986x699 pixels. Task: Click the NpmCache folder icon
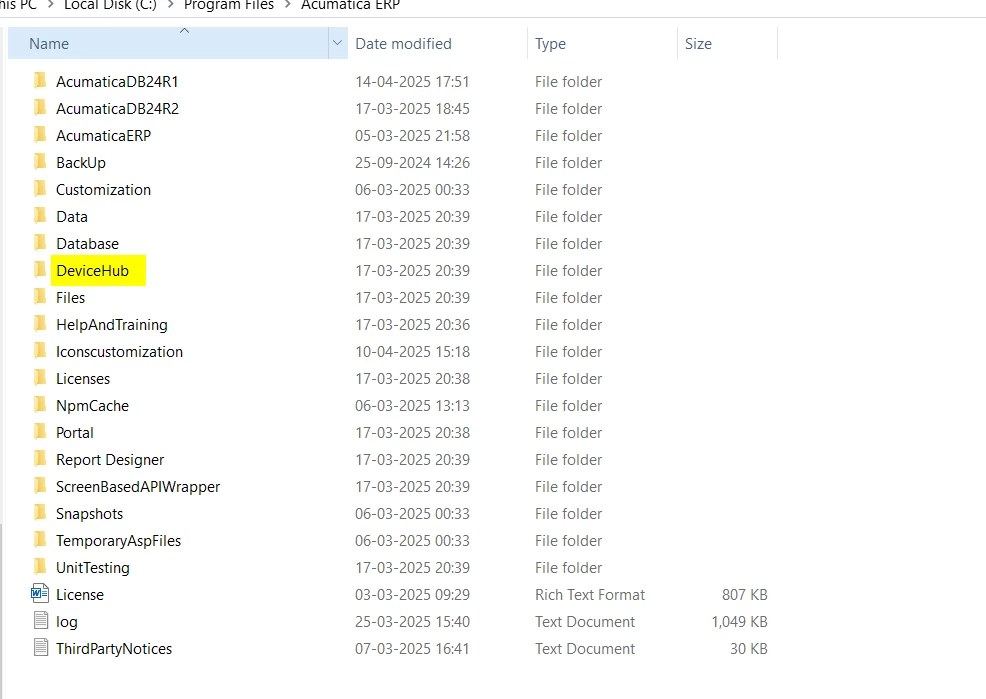coord(40,405)
